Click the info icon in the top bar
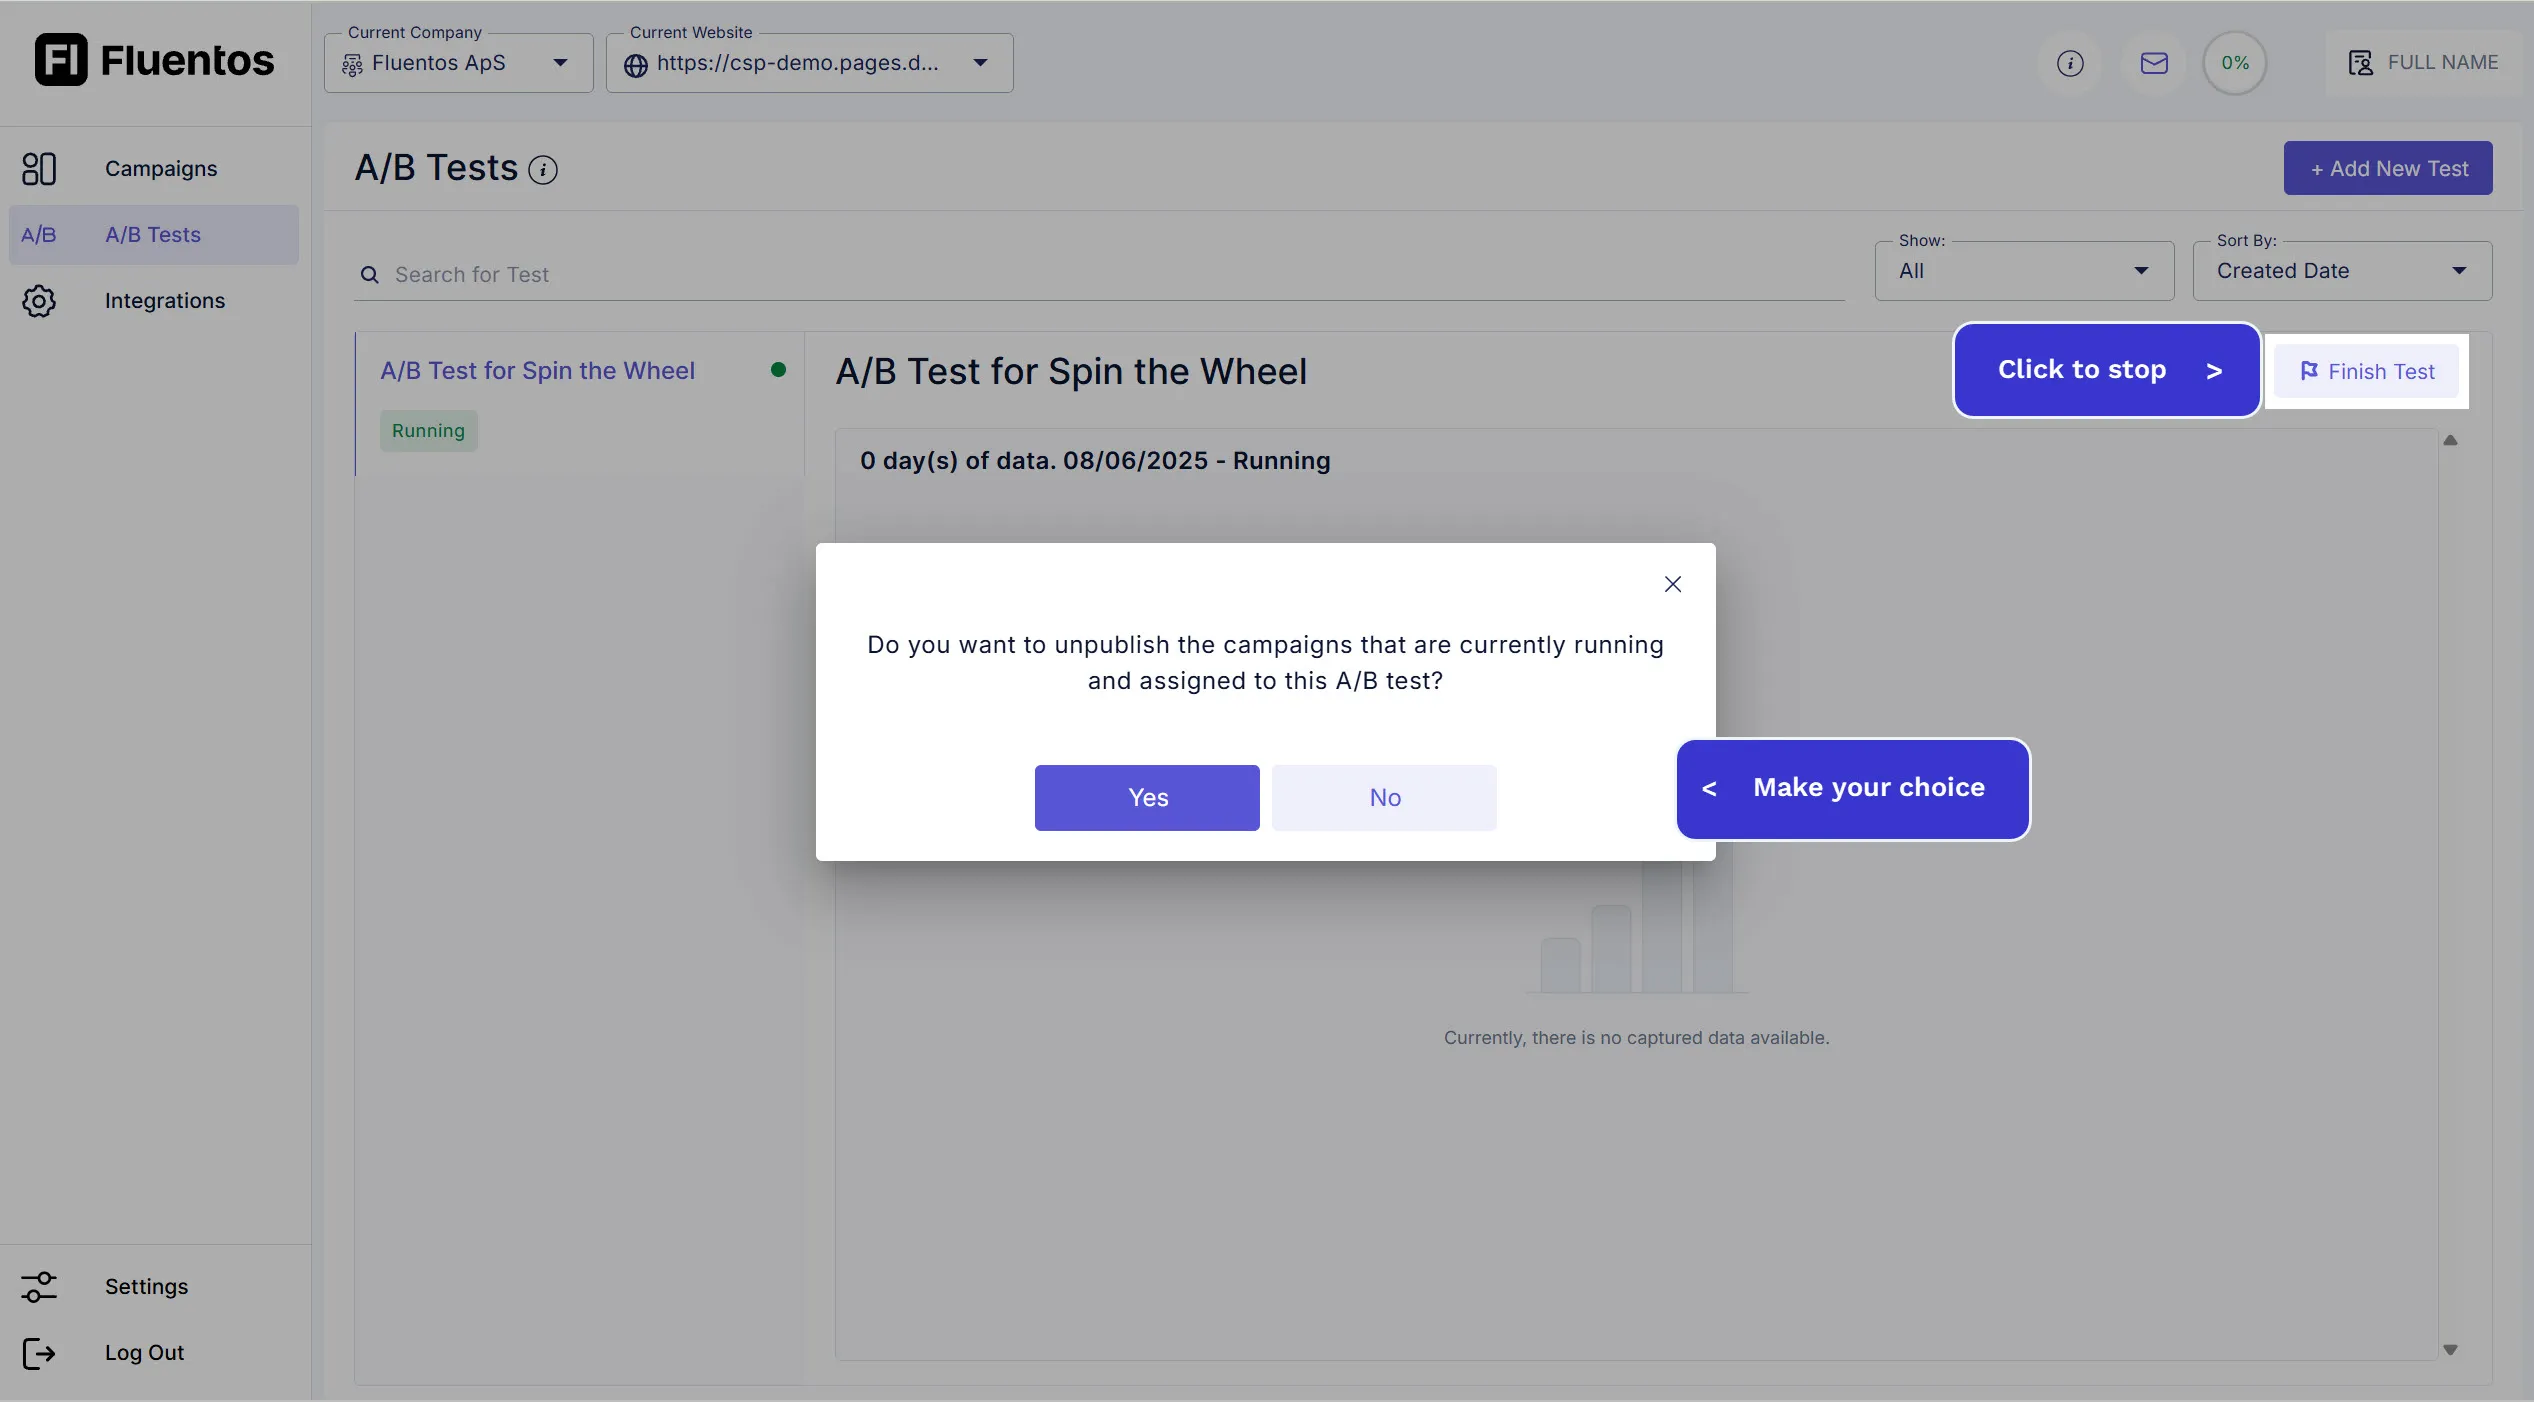 tap(2069, 62)
